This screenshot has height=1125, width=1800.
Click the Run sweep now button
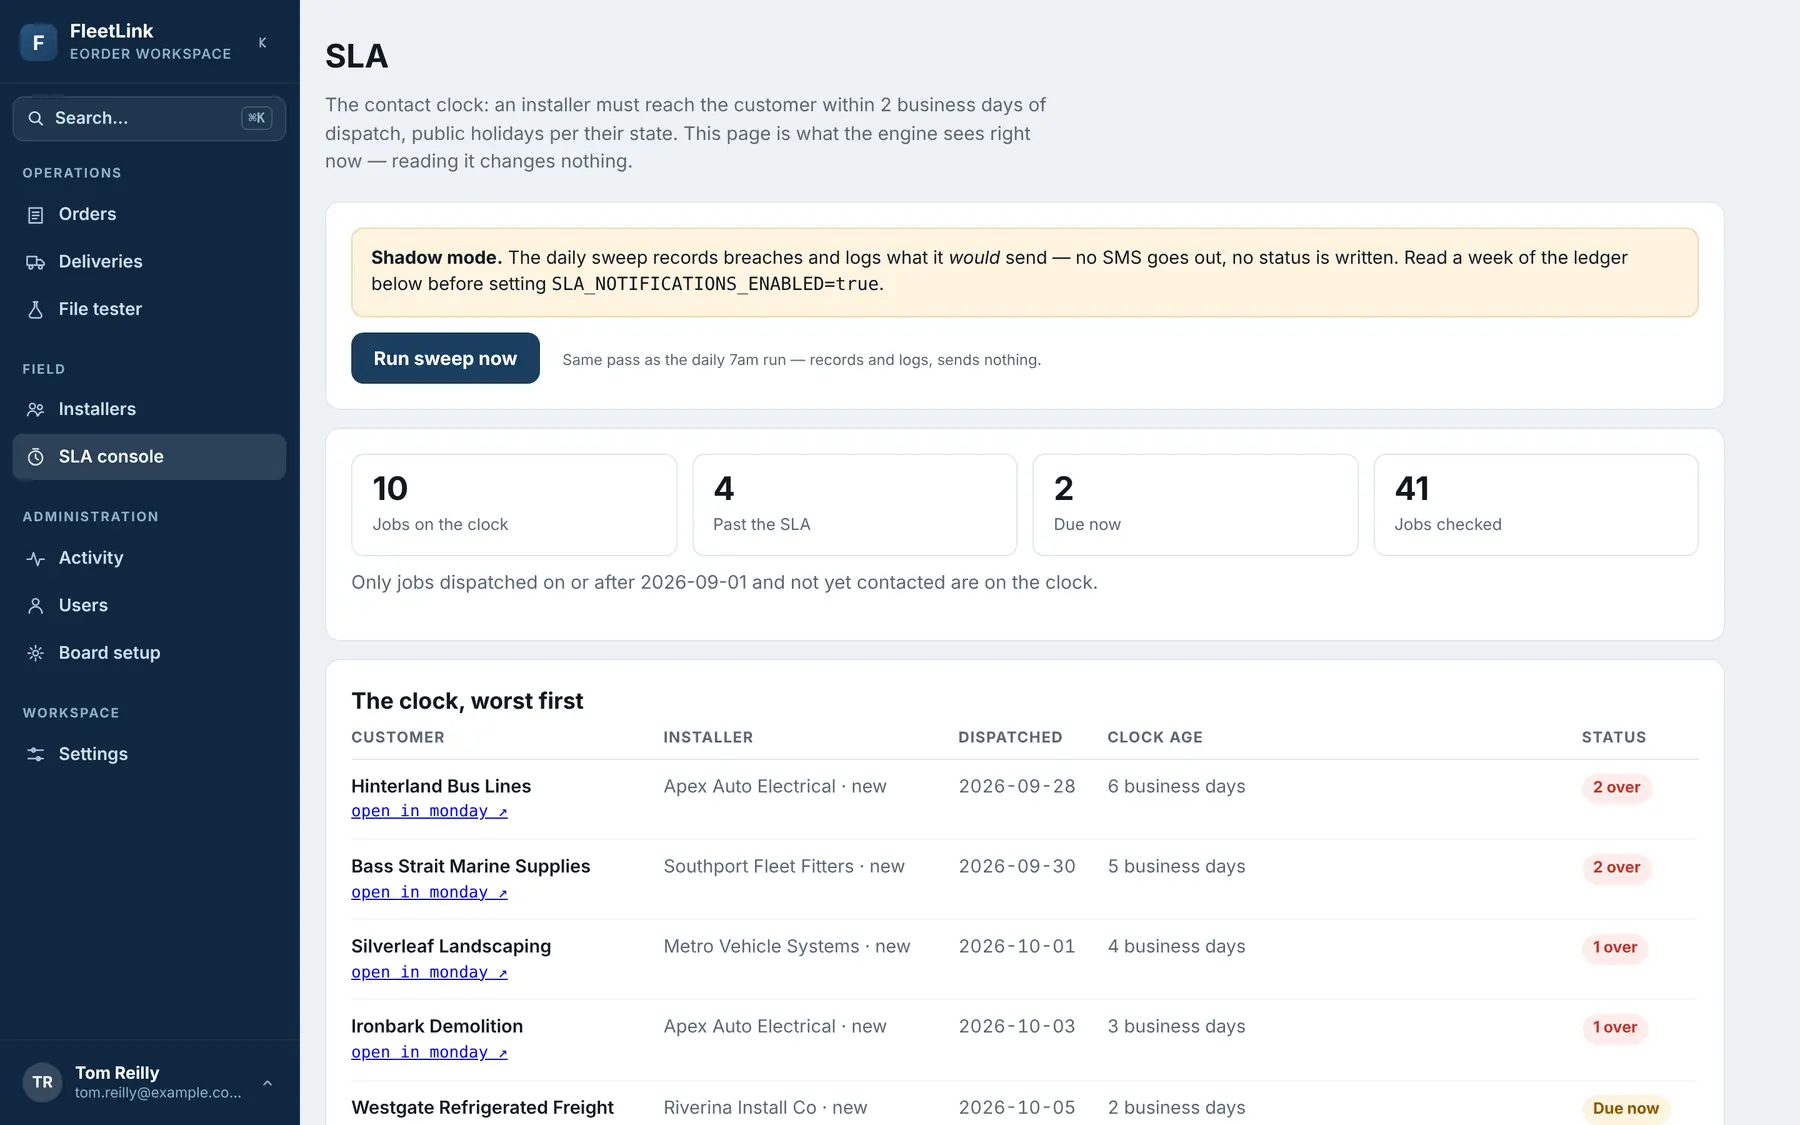click(x=445, y=358)
